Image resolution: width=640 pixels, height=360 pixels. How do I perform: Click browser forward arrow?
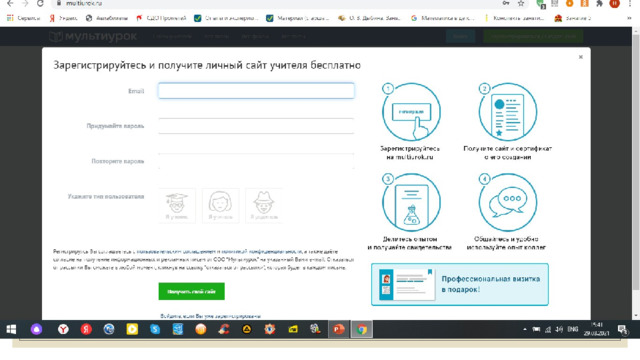tap(25, 3)
